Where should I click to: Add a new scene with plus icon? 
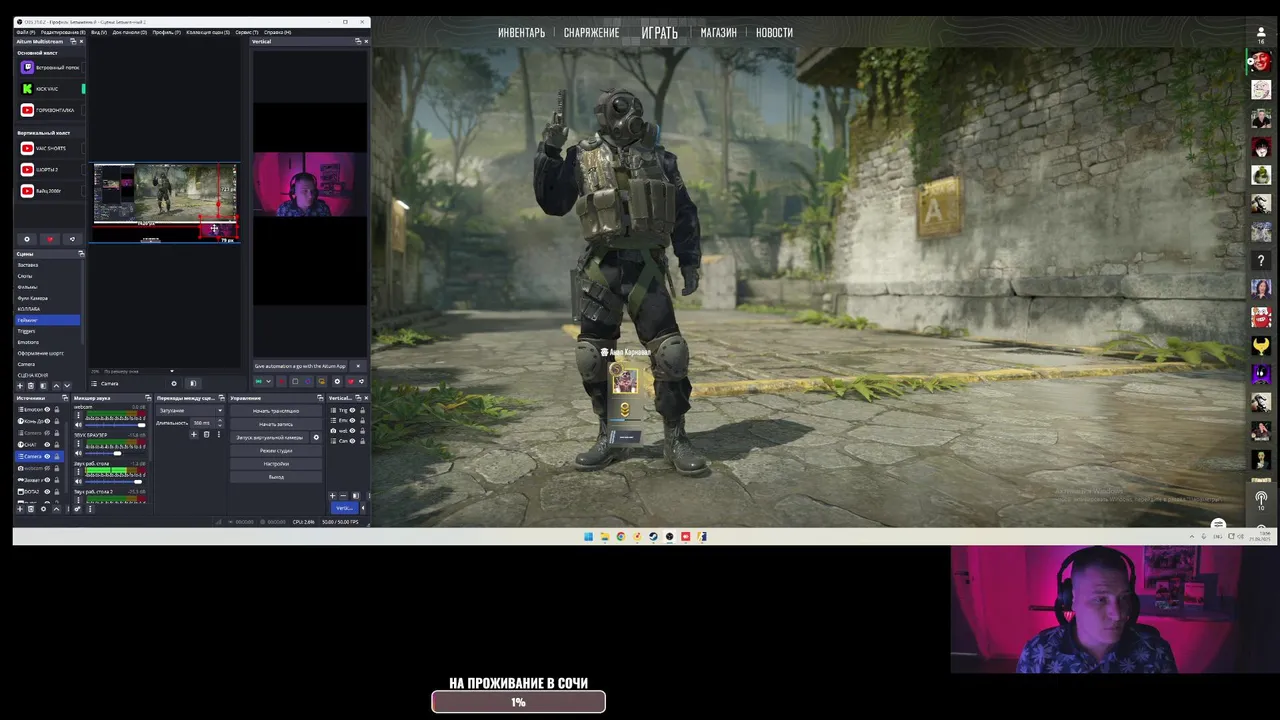20,385
